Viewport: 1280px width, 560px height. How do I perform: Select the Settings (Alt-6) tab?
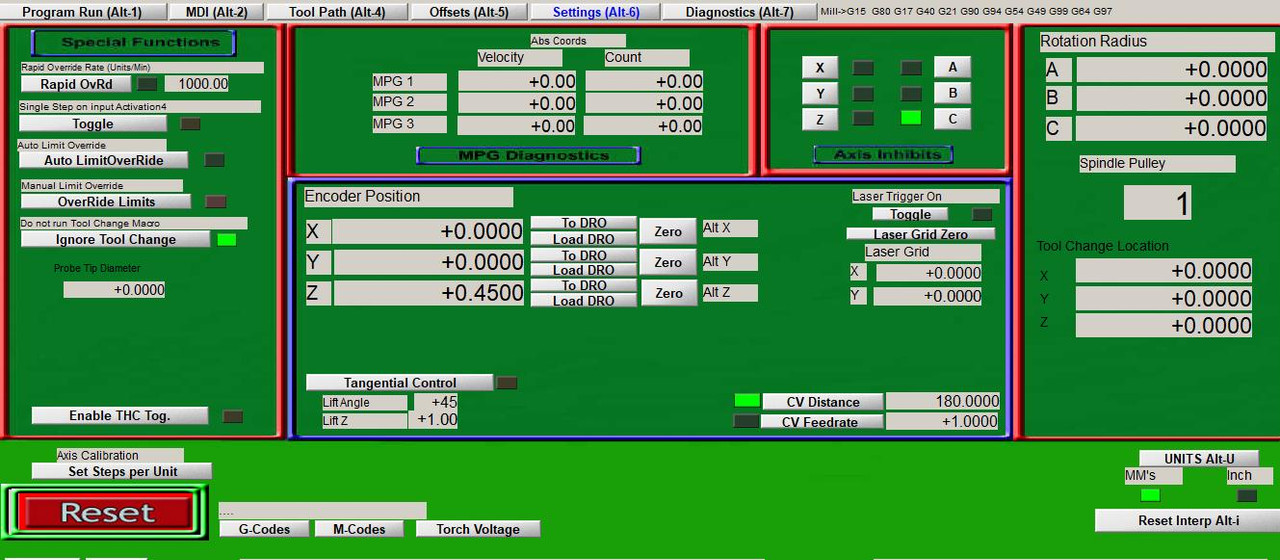coord(595,12)
